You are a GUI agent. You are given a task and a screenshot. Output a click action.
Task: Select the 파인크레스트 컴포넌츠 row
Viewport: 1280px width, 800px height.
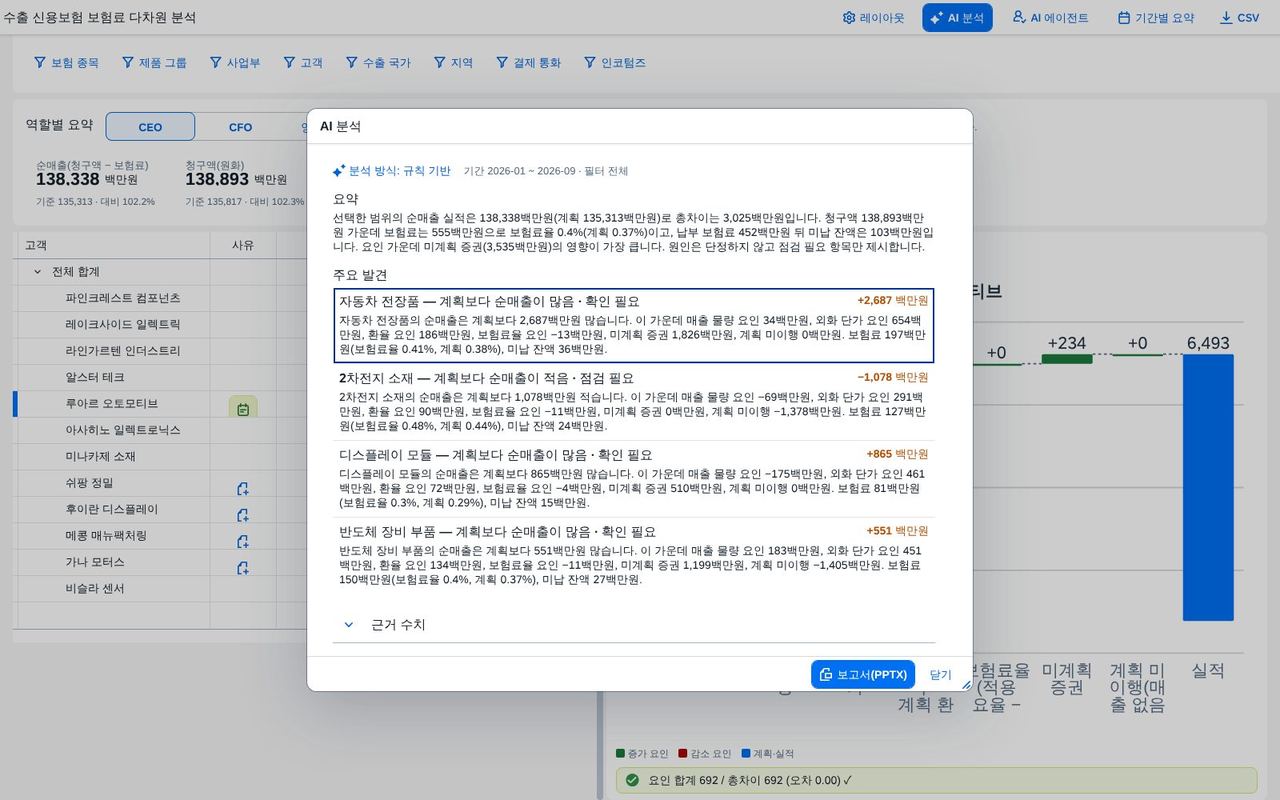tap(123, 298)
